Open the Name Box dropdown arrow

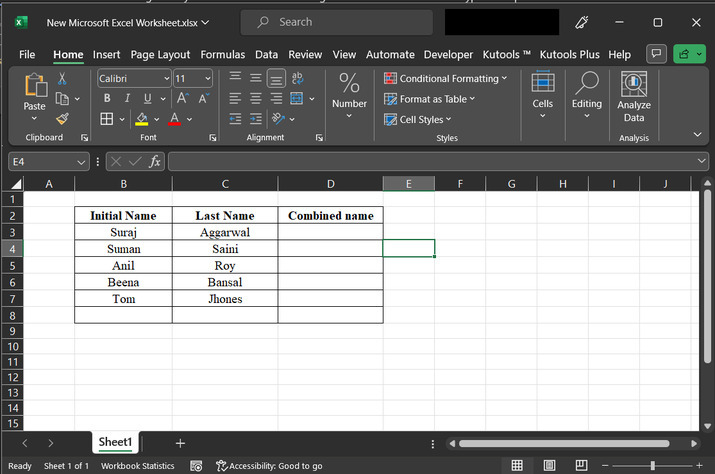[82, 161]
